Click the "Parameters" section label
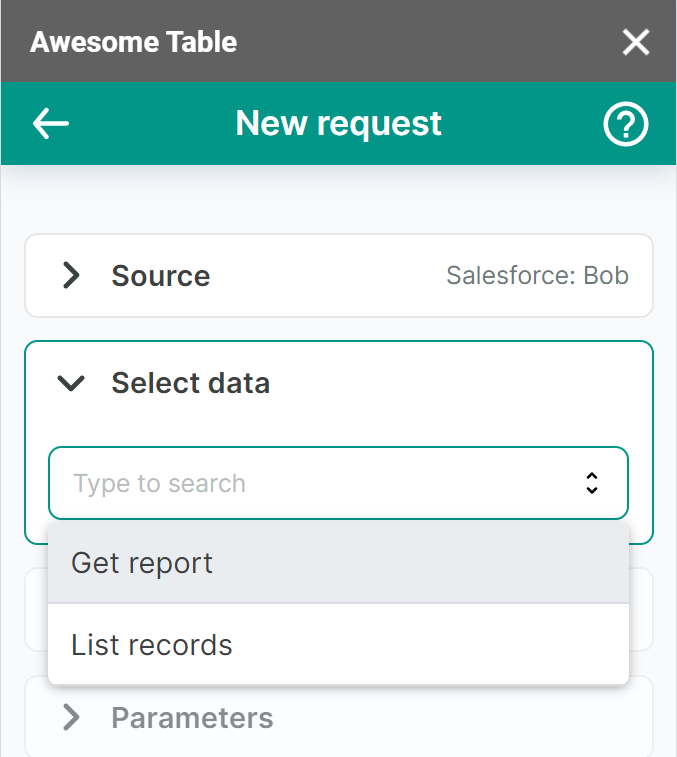677x757 pixels. [192, 717]
